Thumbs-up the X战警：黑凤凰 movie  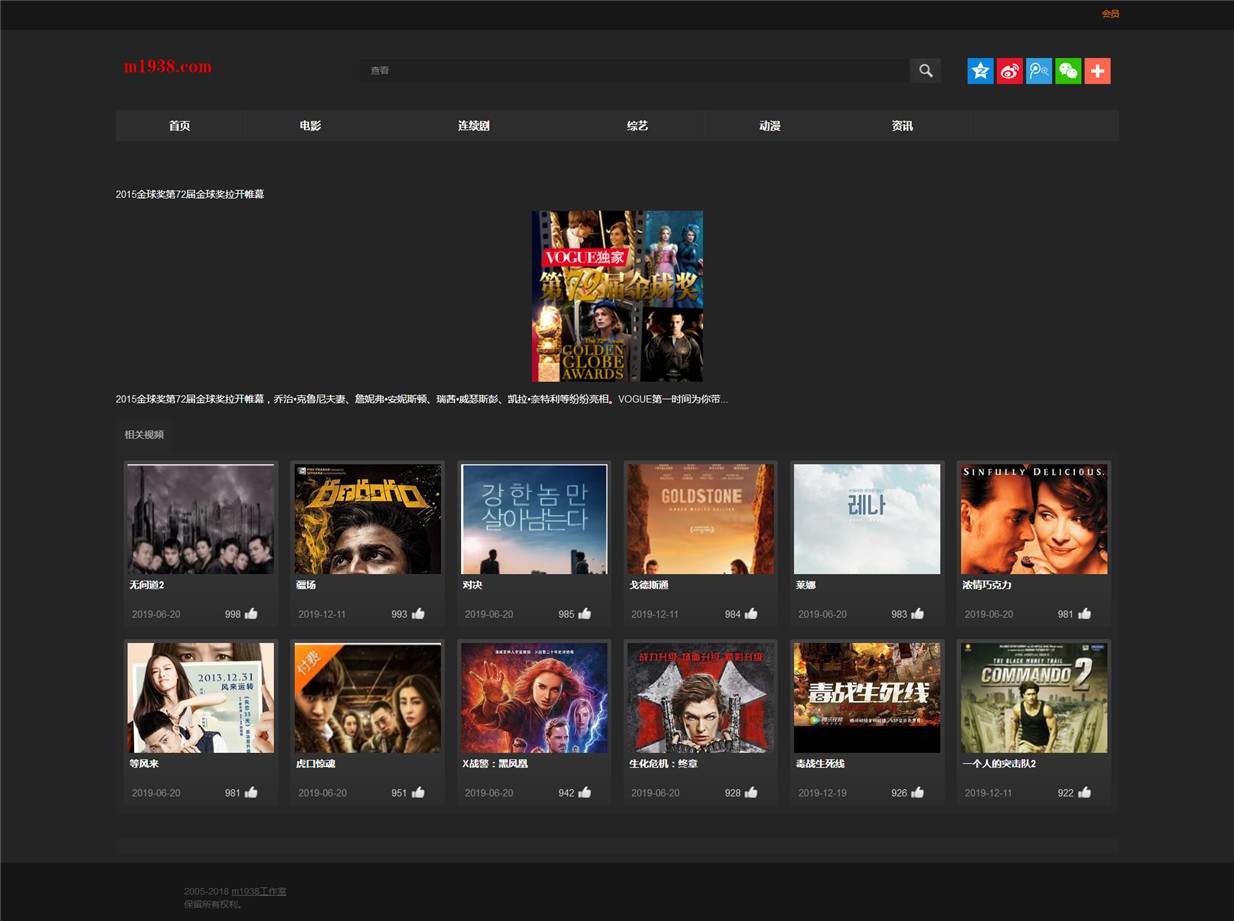[x=584, y=792]
